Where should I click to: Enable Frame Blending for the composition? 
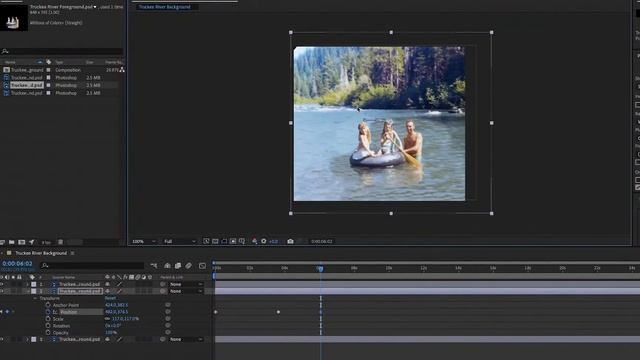tap(178, 266)
